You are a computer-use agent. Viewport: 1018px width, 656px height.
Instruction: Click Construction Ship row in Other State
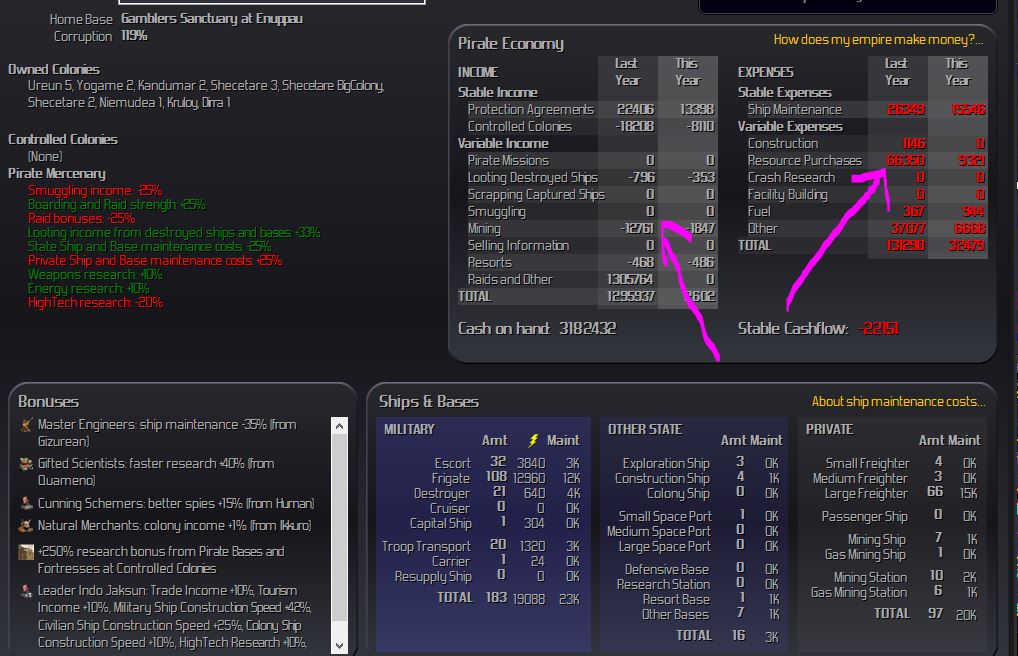click(x=693, y=478)
